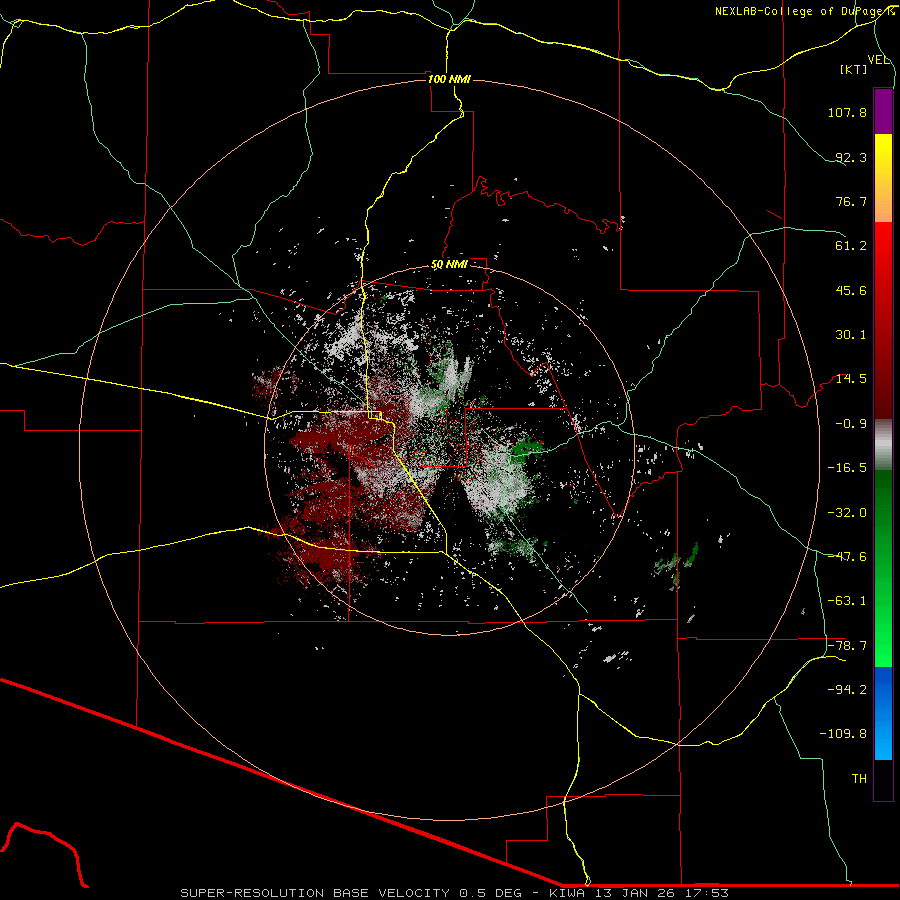Screen dimensions: 900x900
Task: Click the 30.1 velocity scale value
Action: [851, 335]
